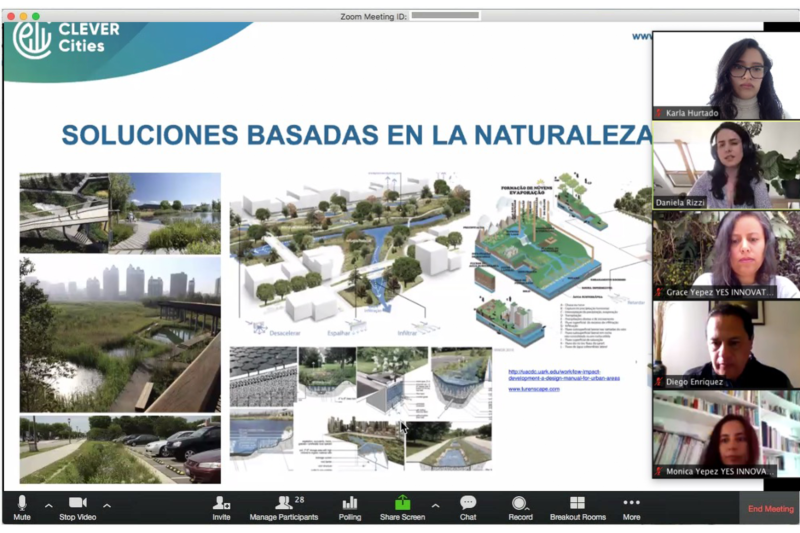Open the uacdc.uark.edu hyperlink on slide
Image resolution: width=800 pixels, height=533 pixels.
tap(564, 375)
